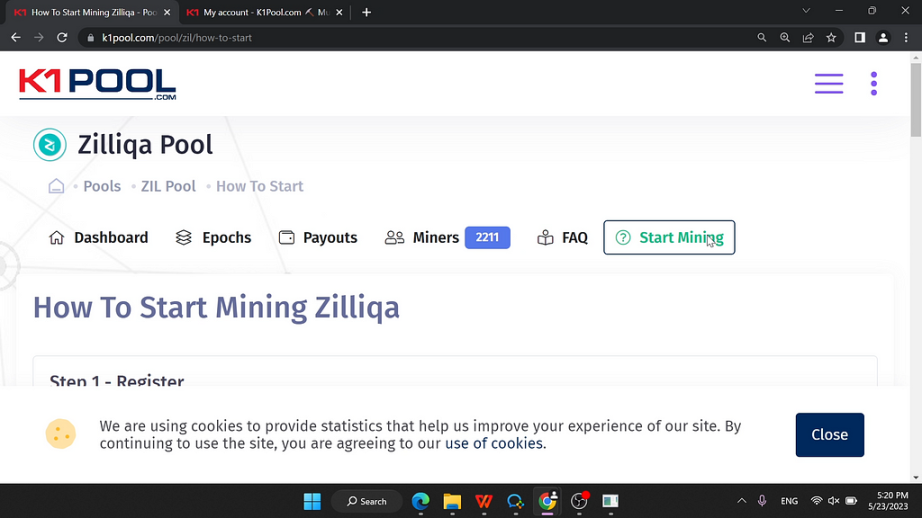Click the How To Start breadcrumb

pos(259,186)
